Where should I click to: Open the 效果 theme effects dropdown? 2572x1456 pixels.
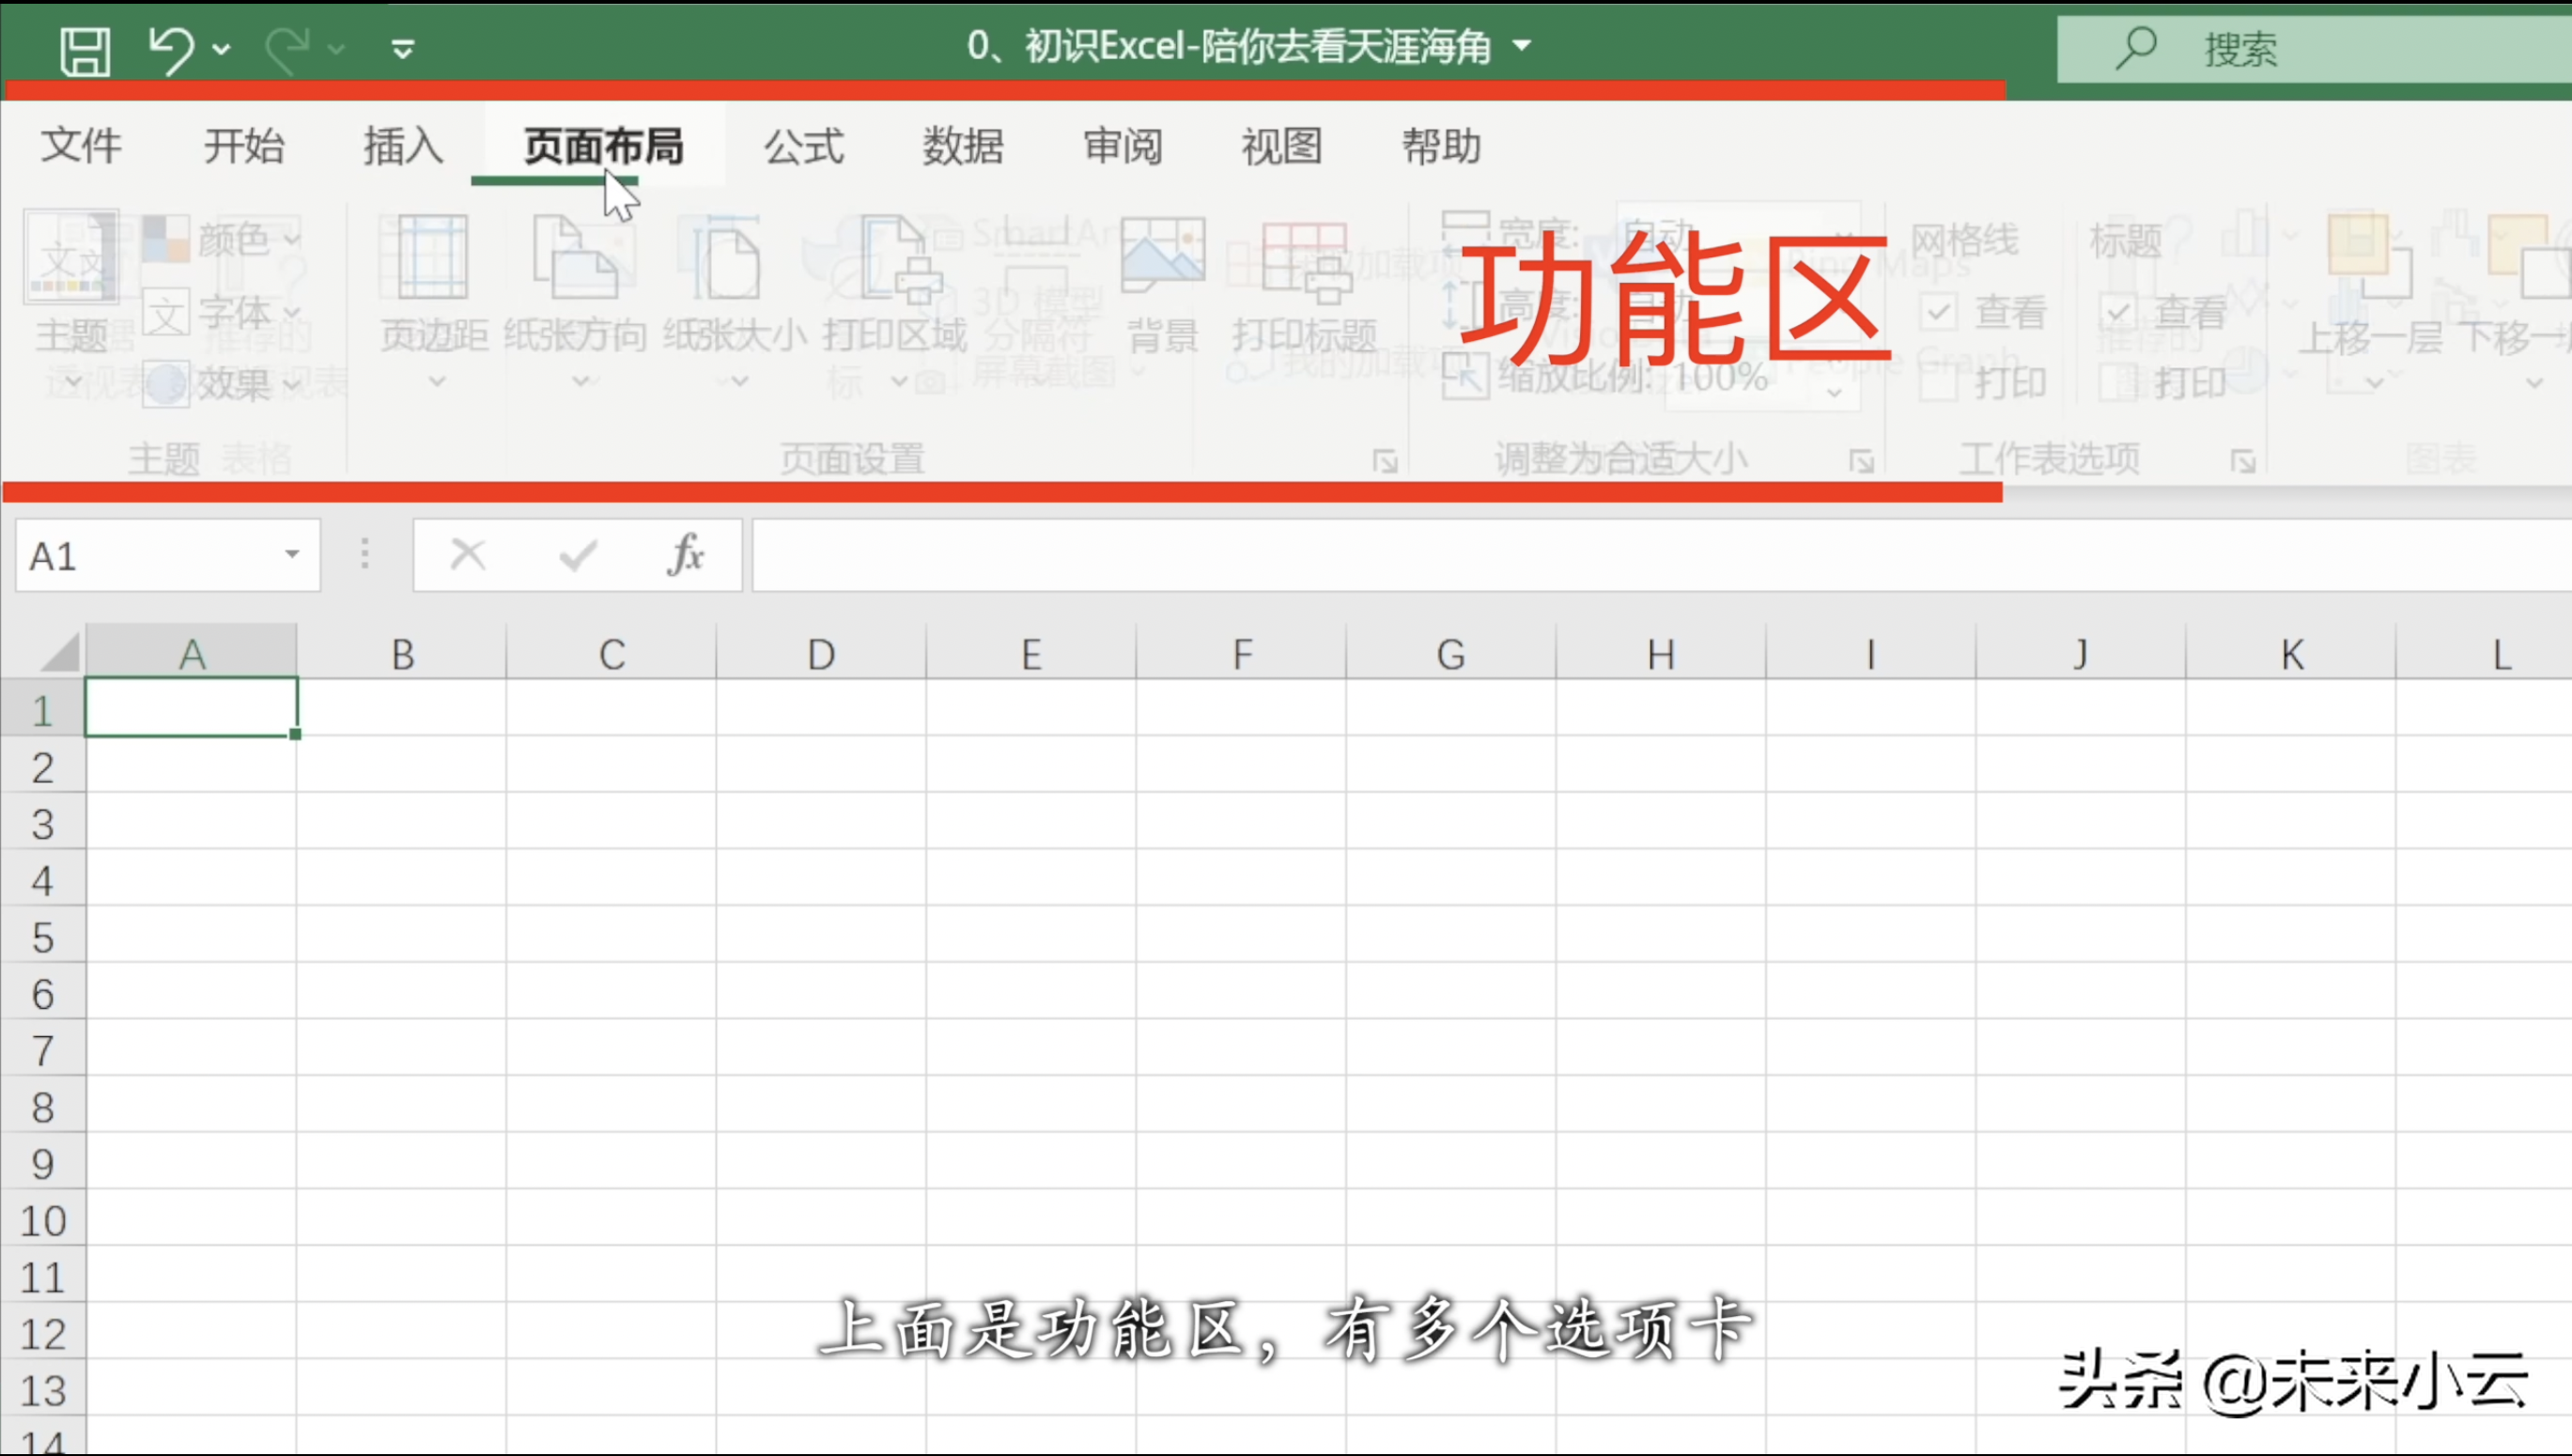tap(221, 384)
